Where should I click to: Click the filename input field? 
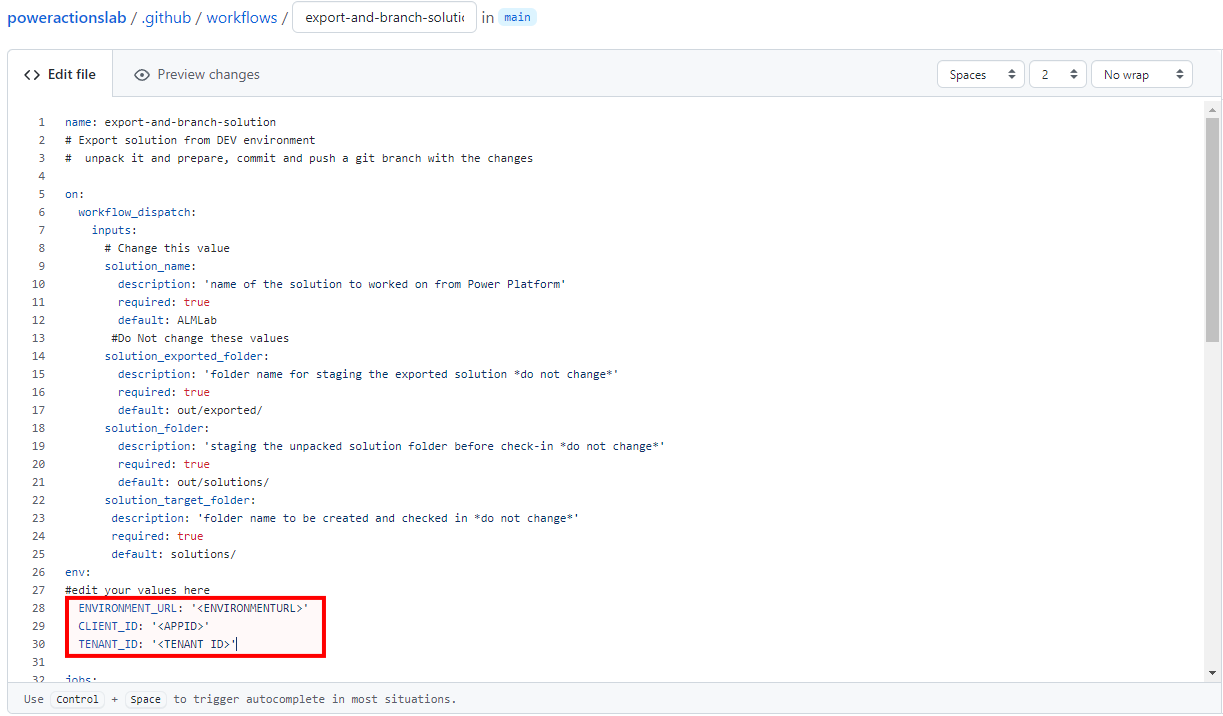[384, 17]
